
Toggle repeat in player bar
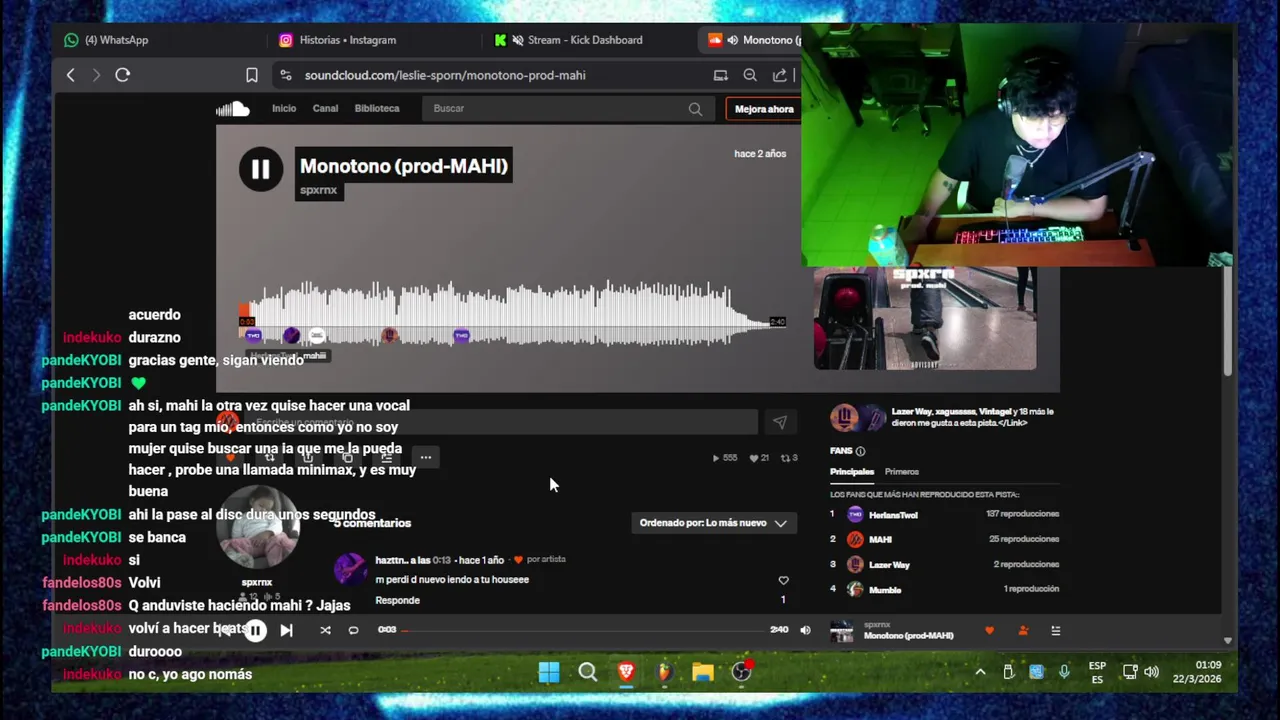pyautogui.click(x=353, y=630)
